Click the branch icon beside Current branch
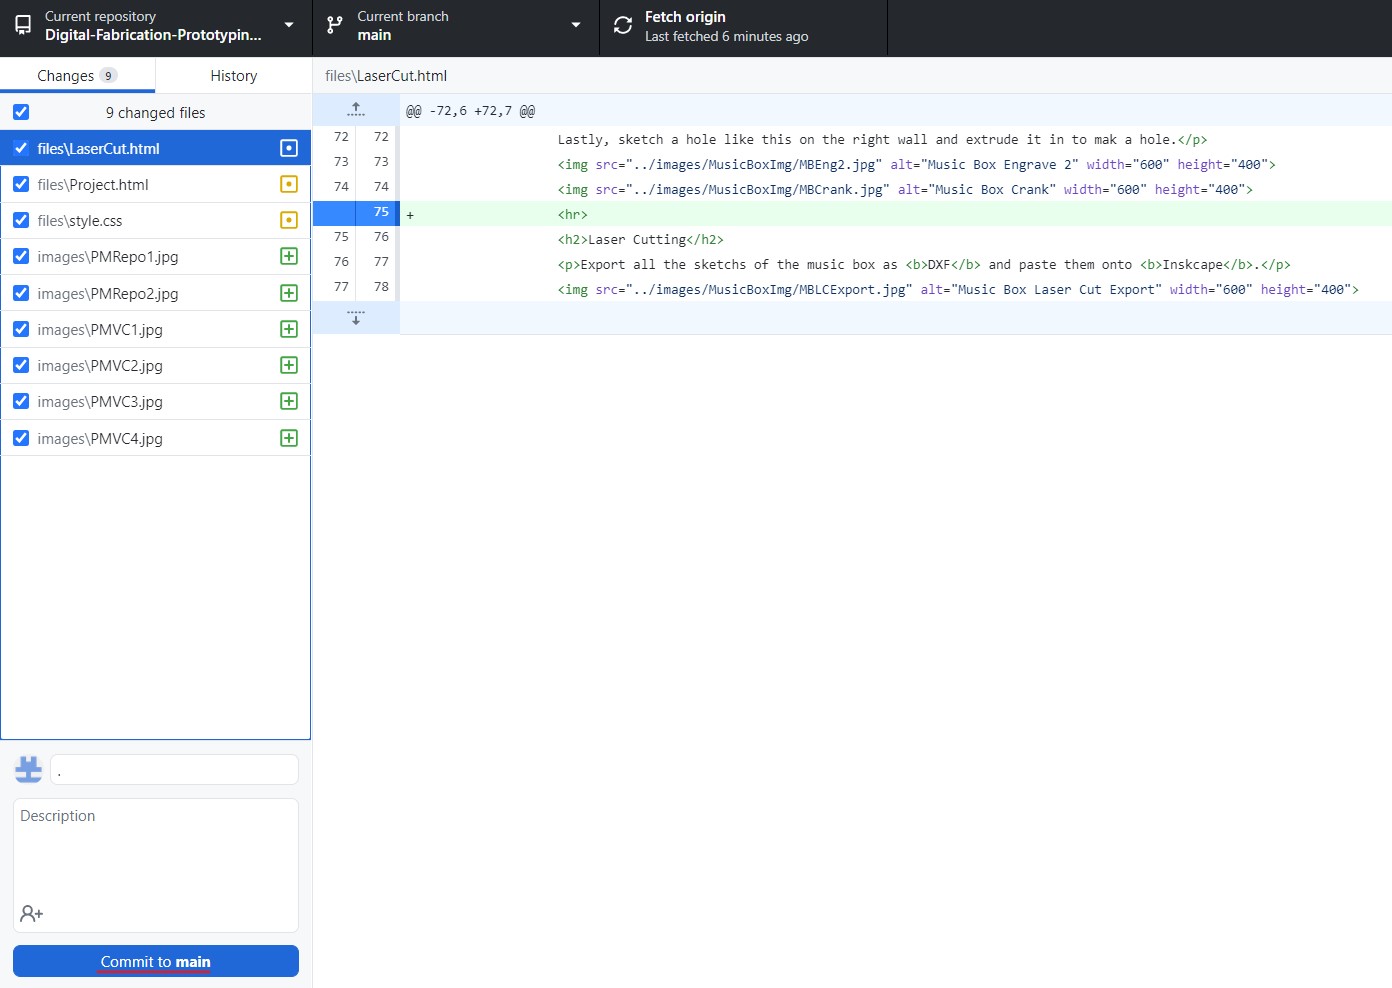 335,26
